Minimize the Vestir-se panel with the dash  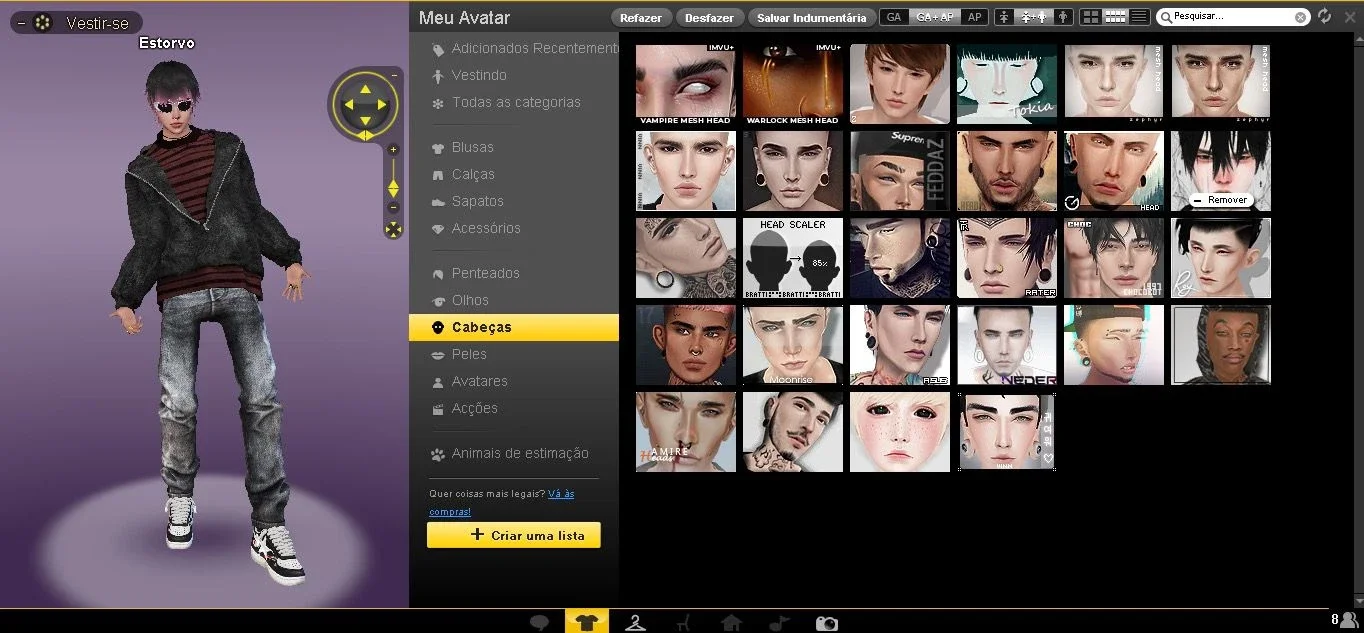[x=21, y=23]
